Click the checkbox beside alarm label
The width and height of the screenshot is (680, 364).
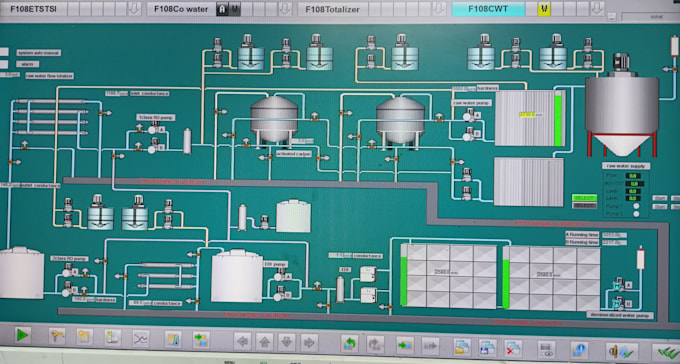point(4,64)
